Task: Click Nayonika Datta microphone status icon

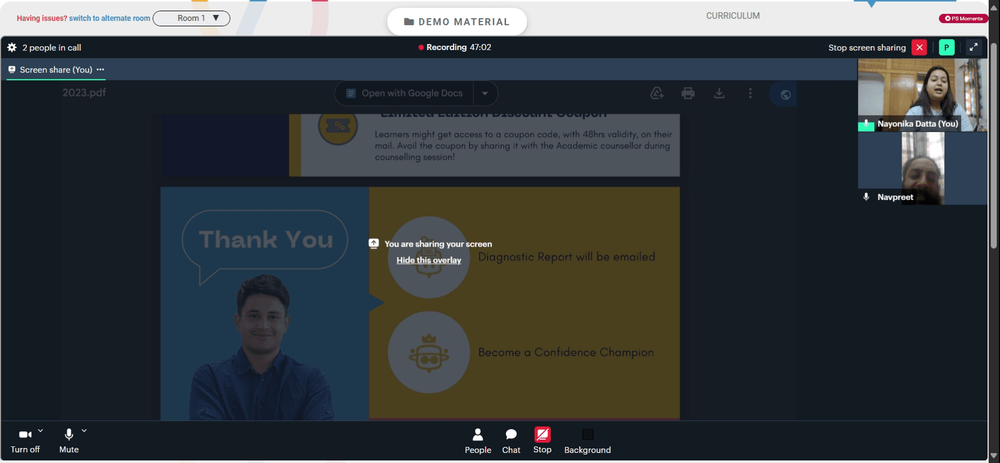Action: click(866, 124)
